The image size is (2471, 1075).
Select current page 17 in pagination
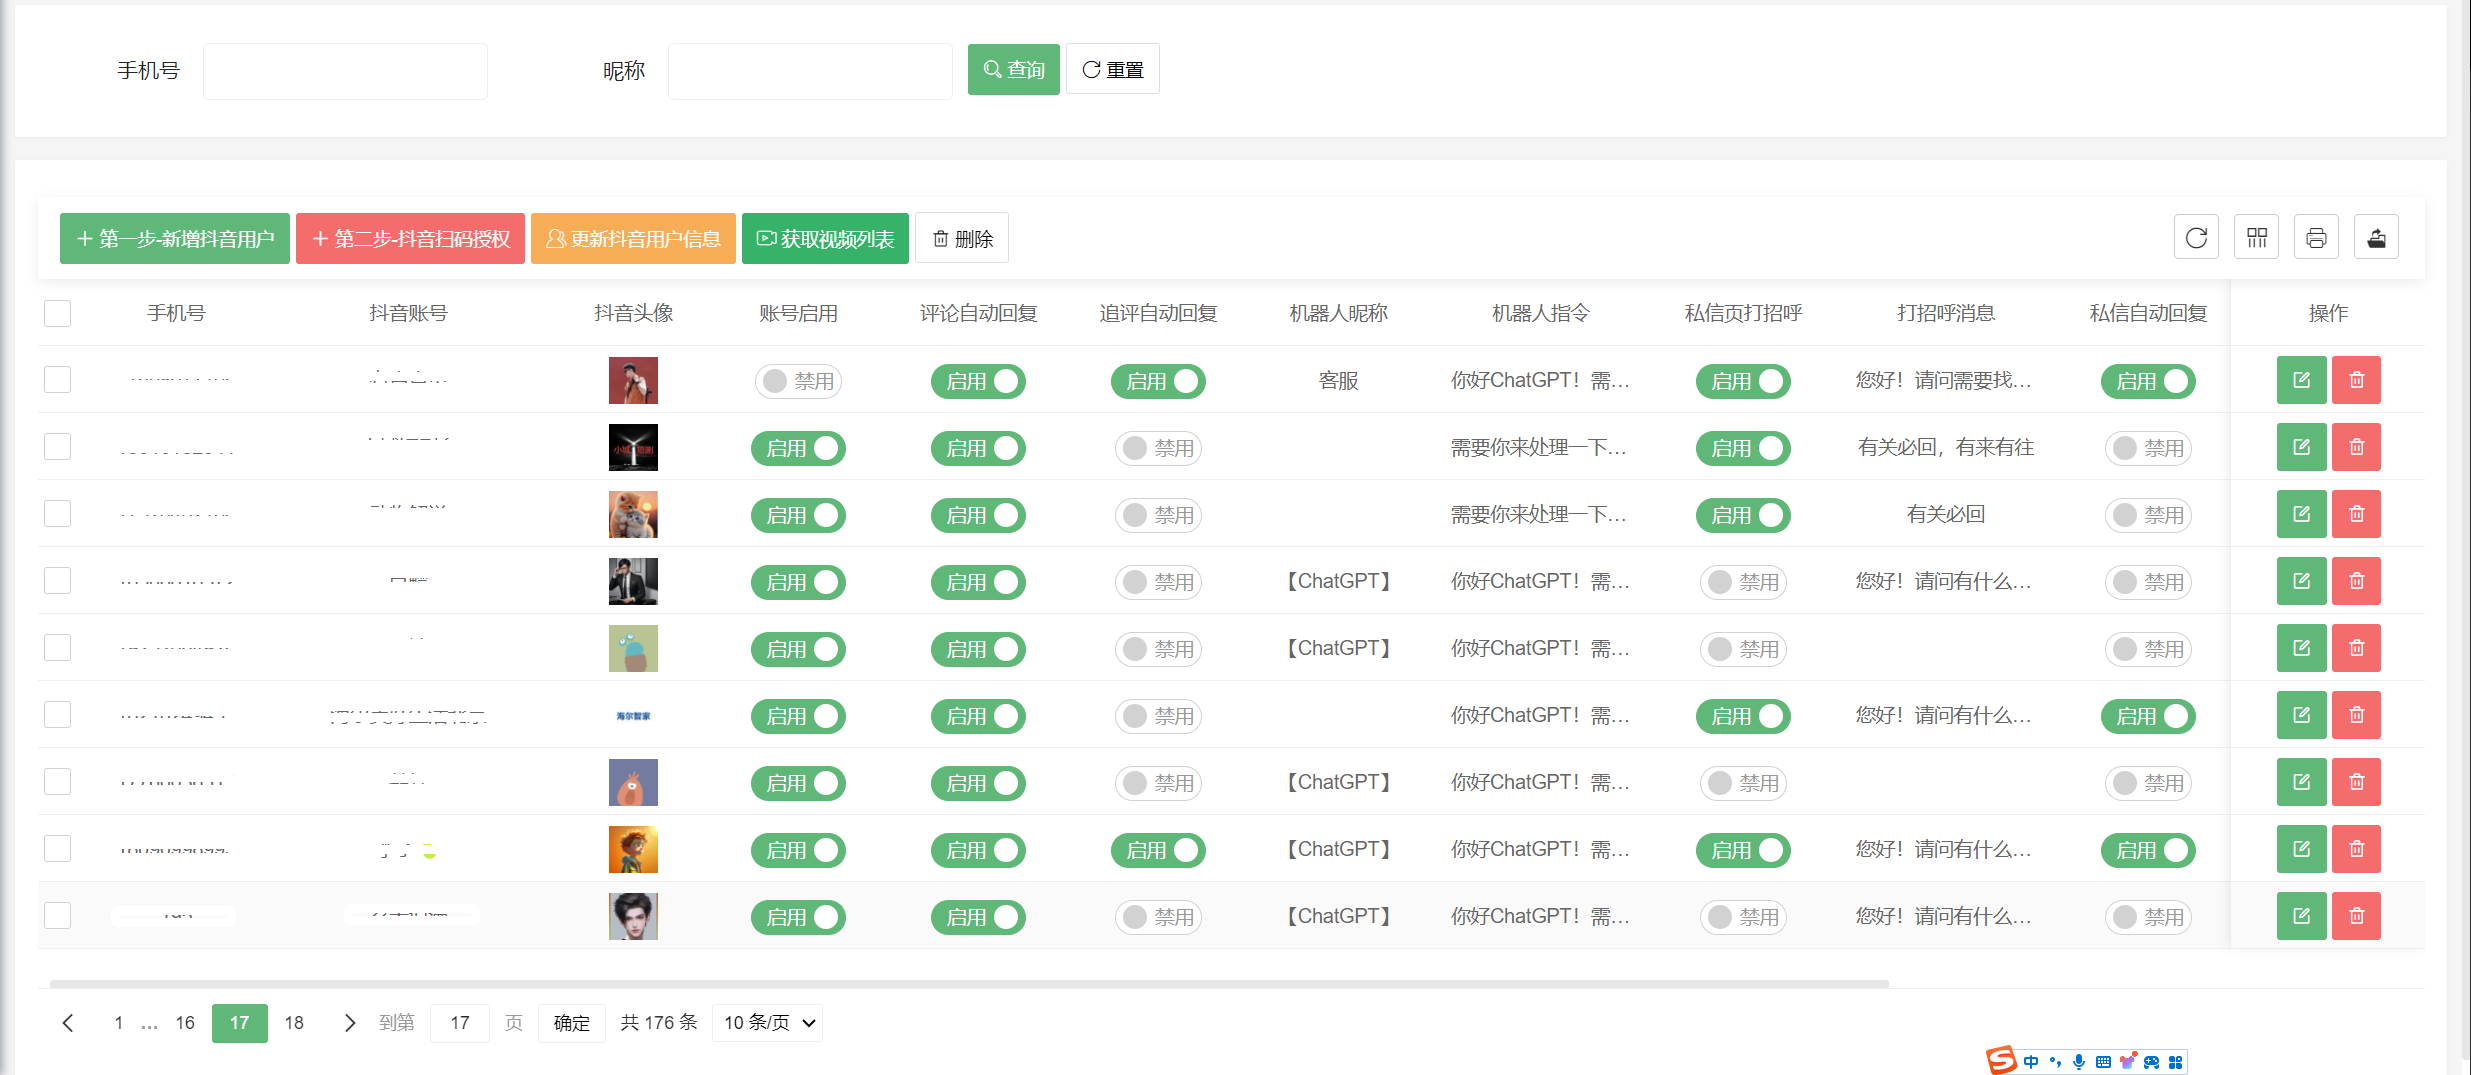[x=240, y=1023]
